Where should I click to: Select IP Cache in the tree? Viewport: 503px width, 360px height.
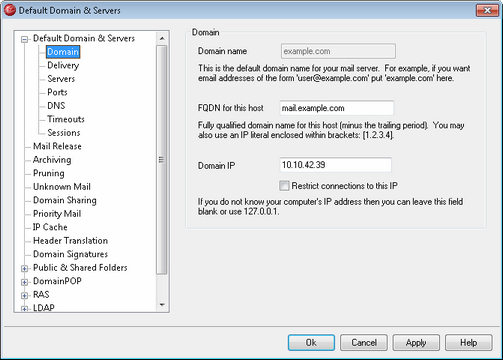click(x=50, y=227)
